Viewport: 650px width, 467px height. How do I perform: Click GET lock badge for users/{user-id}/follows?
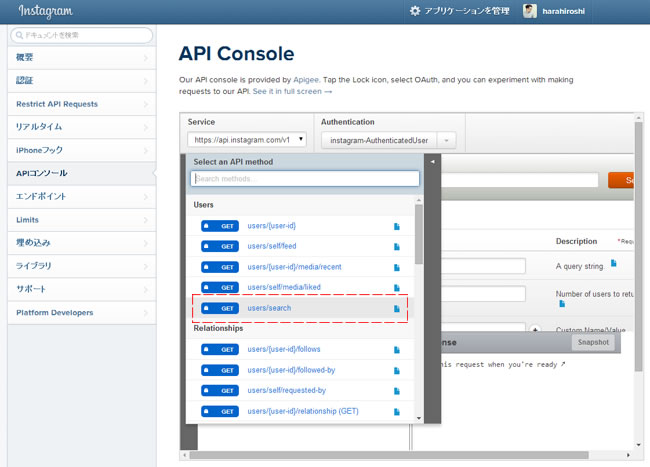pyautogui.click(x=220, y=349)
